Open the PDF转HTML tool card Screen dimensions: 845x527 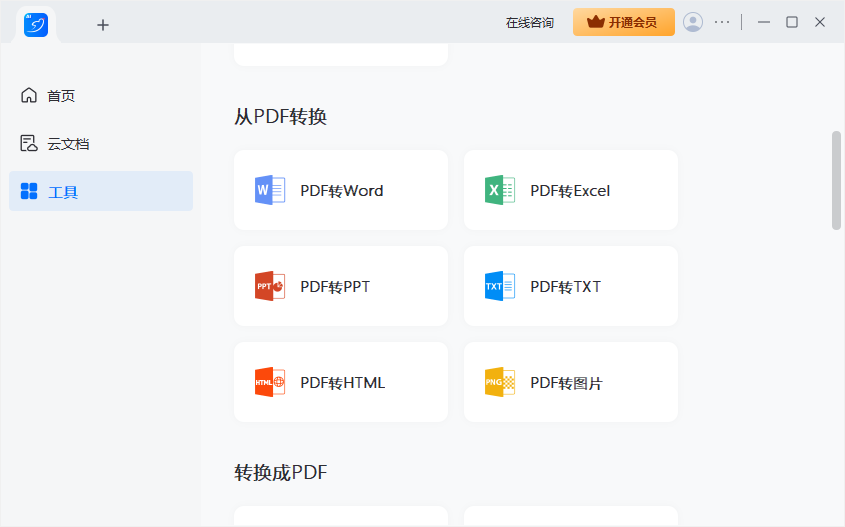pyautogui.click(x=341, y=382)
